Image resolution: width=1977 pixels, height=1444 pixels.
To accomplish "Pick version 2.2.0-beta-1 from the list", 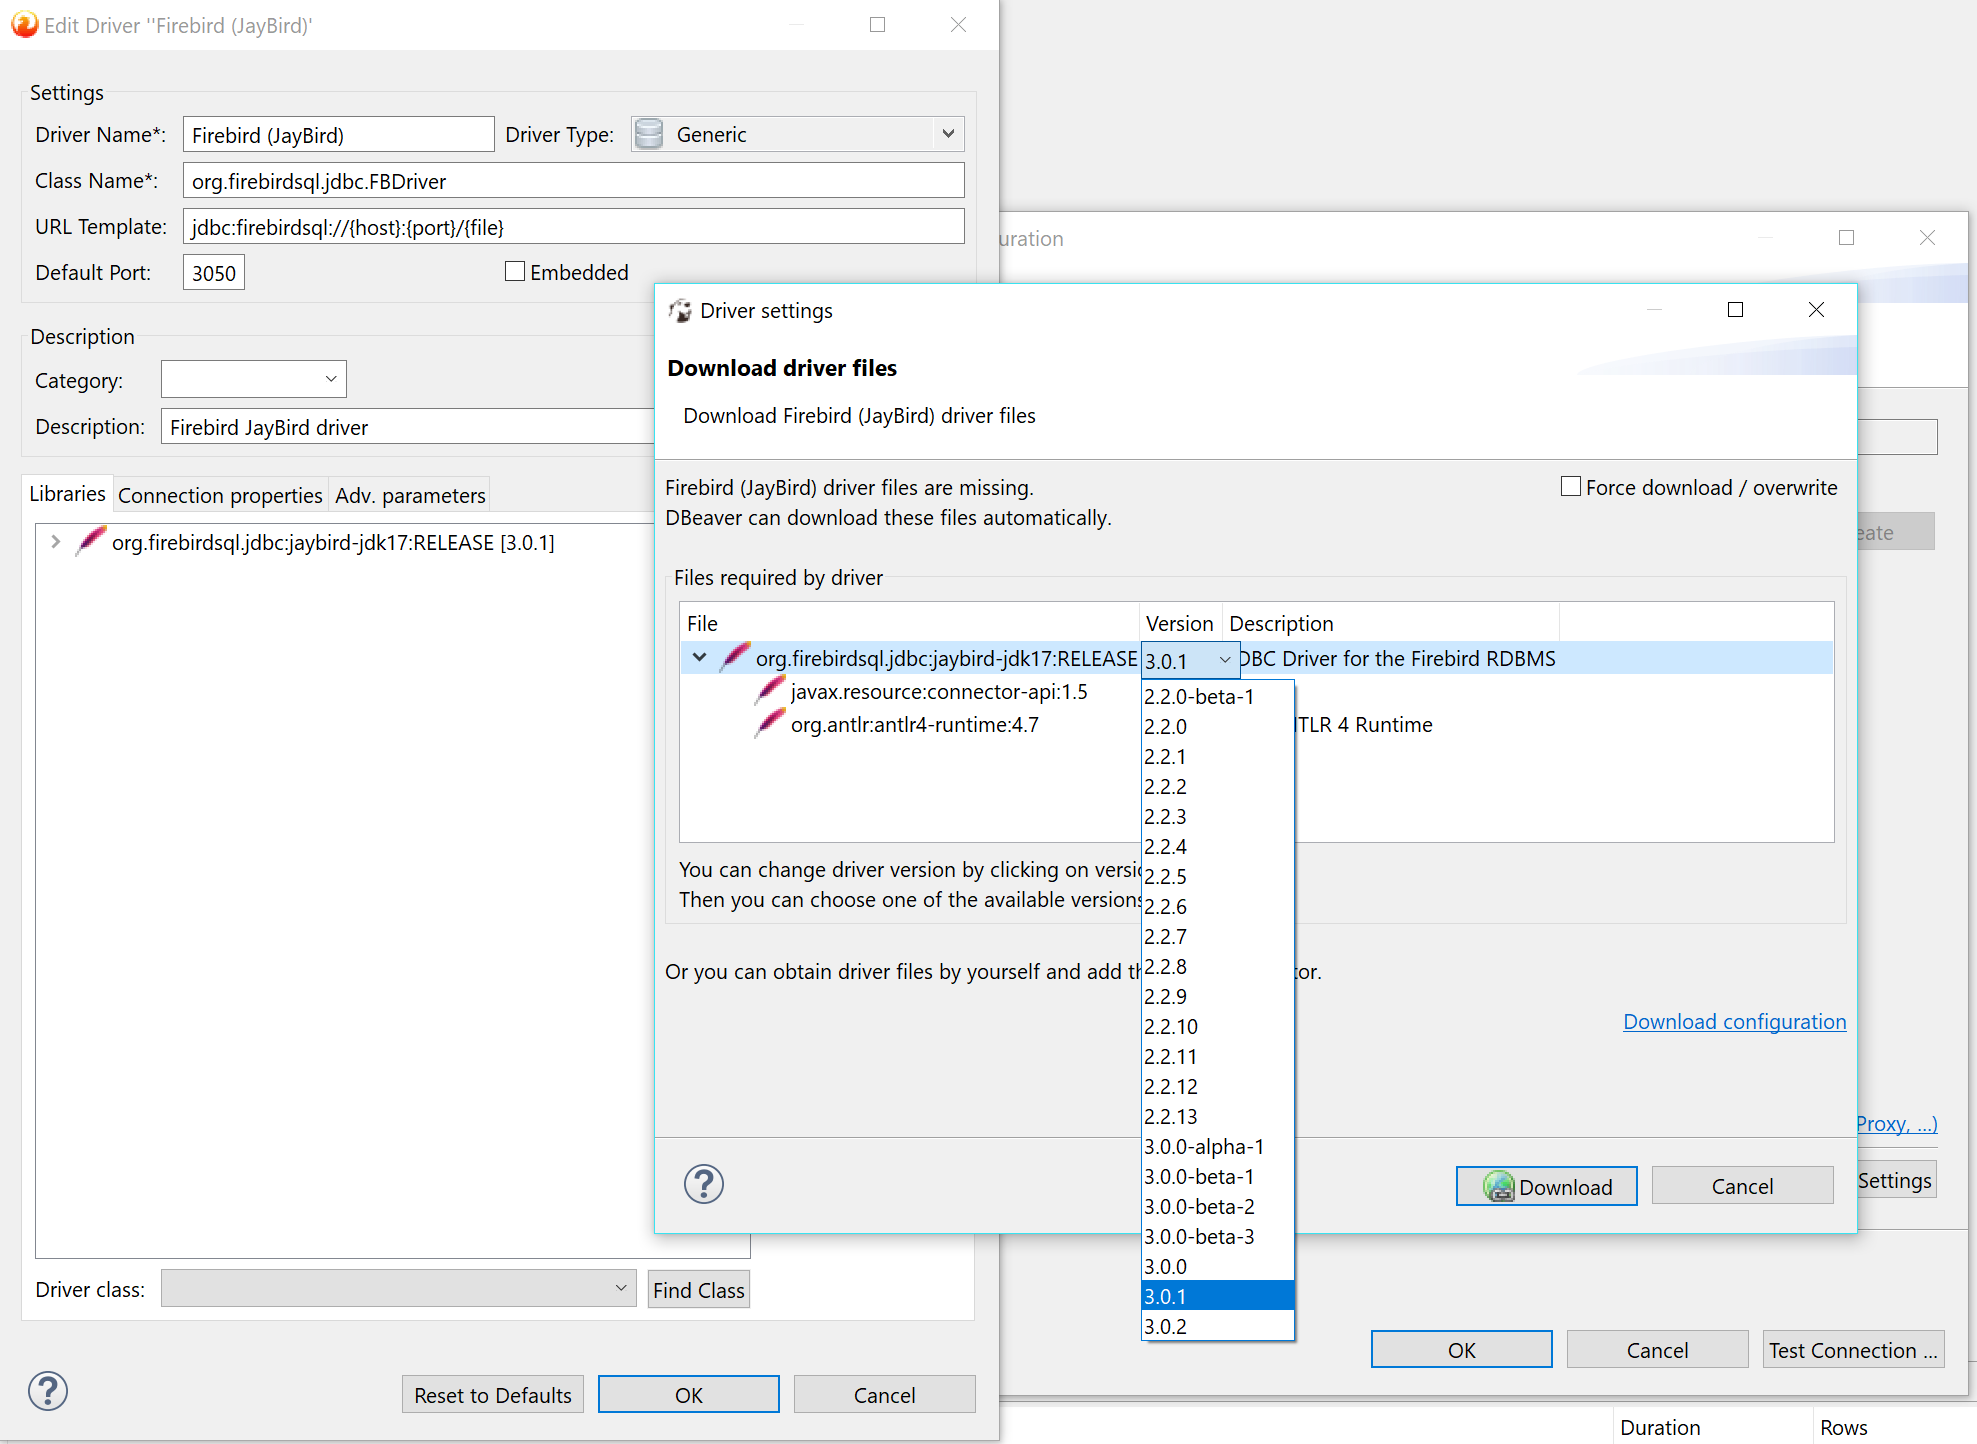I will 1217,696.
